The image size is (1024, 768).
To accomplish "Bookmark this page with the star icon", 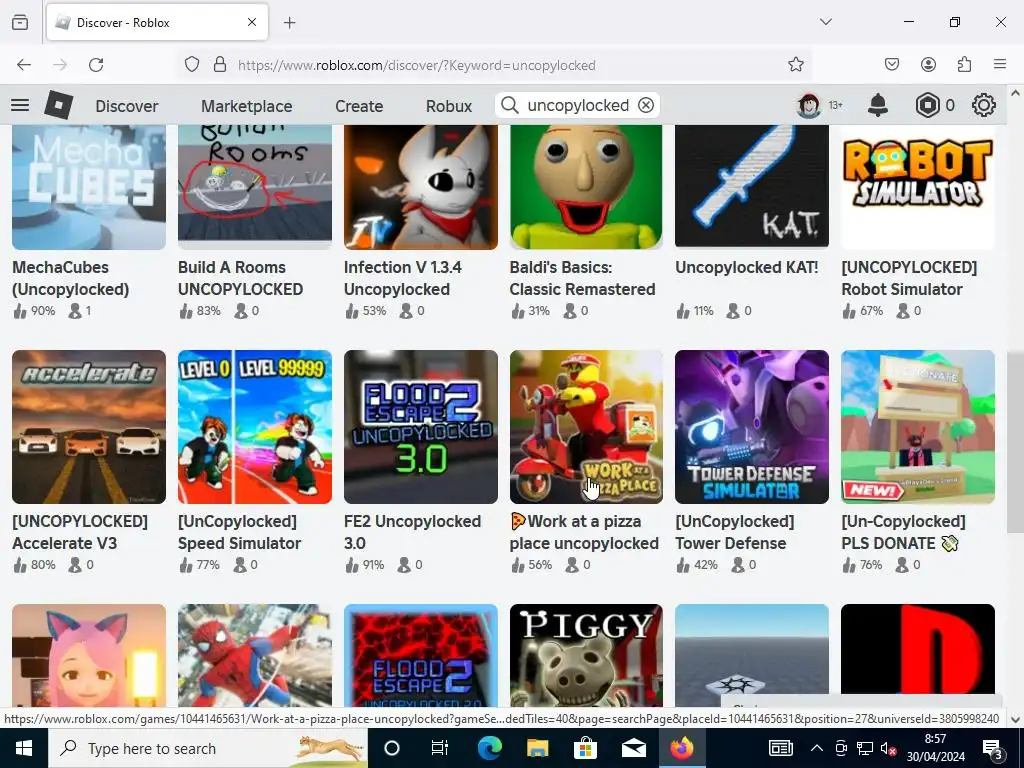I will [795, 65].
